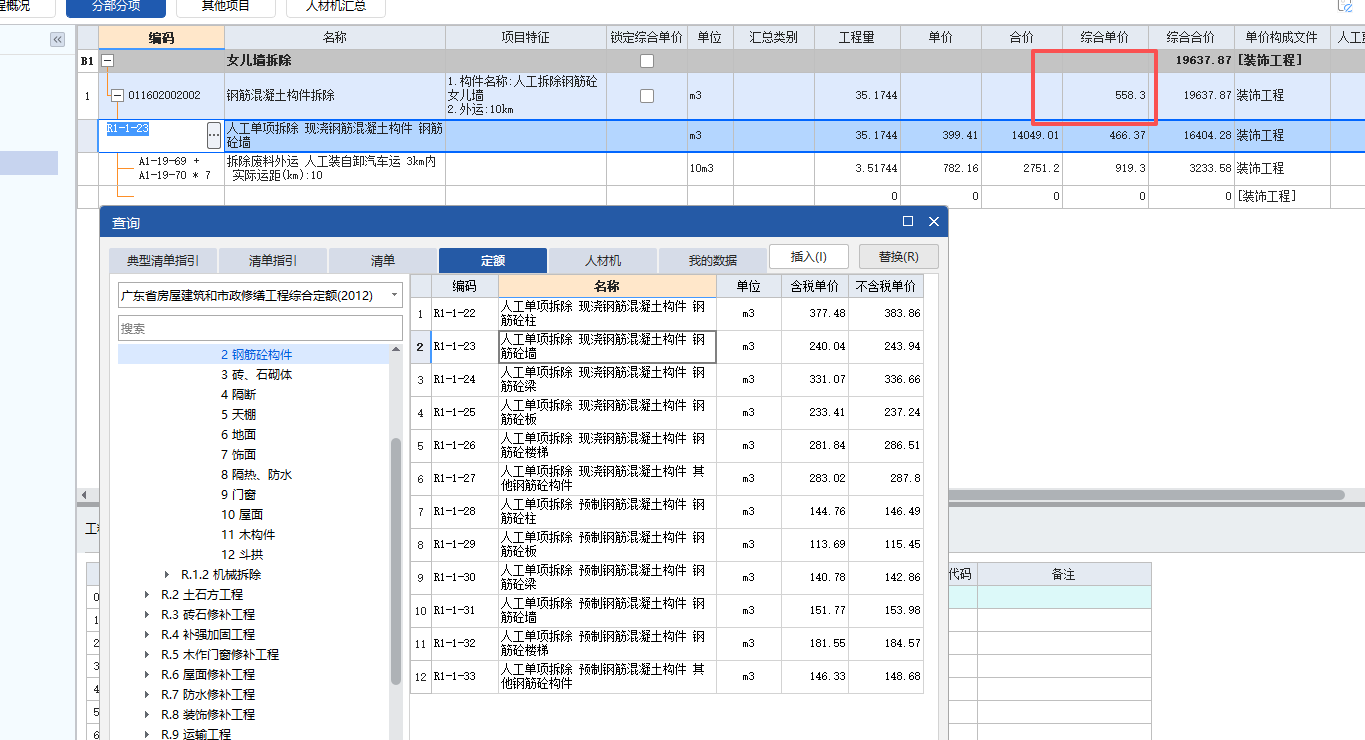Select quota row R1-1-26 钢筋砼楼梯
This screenshot has width=1365, height=740.
tap(667, 446)
